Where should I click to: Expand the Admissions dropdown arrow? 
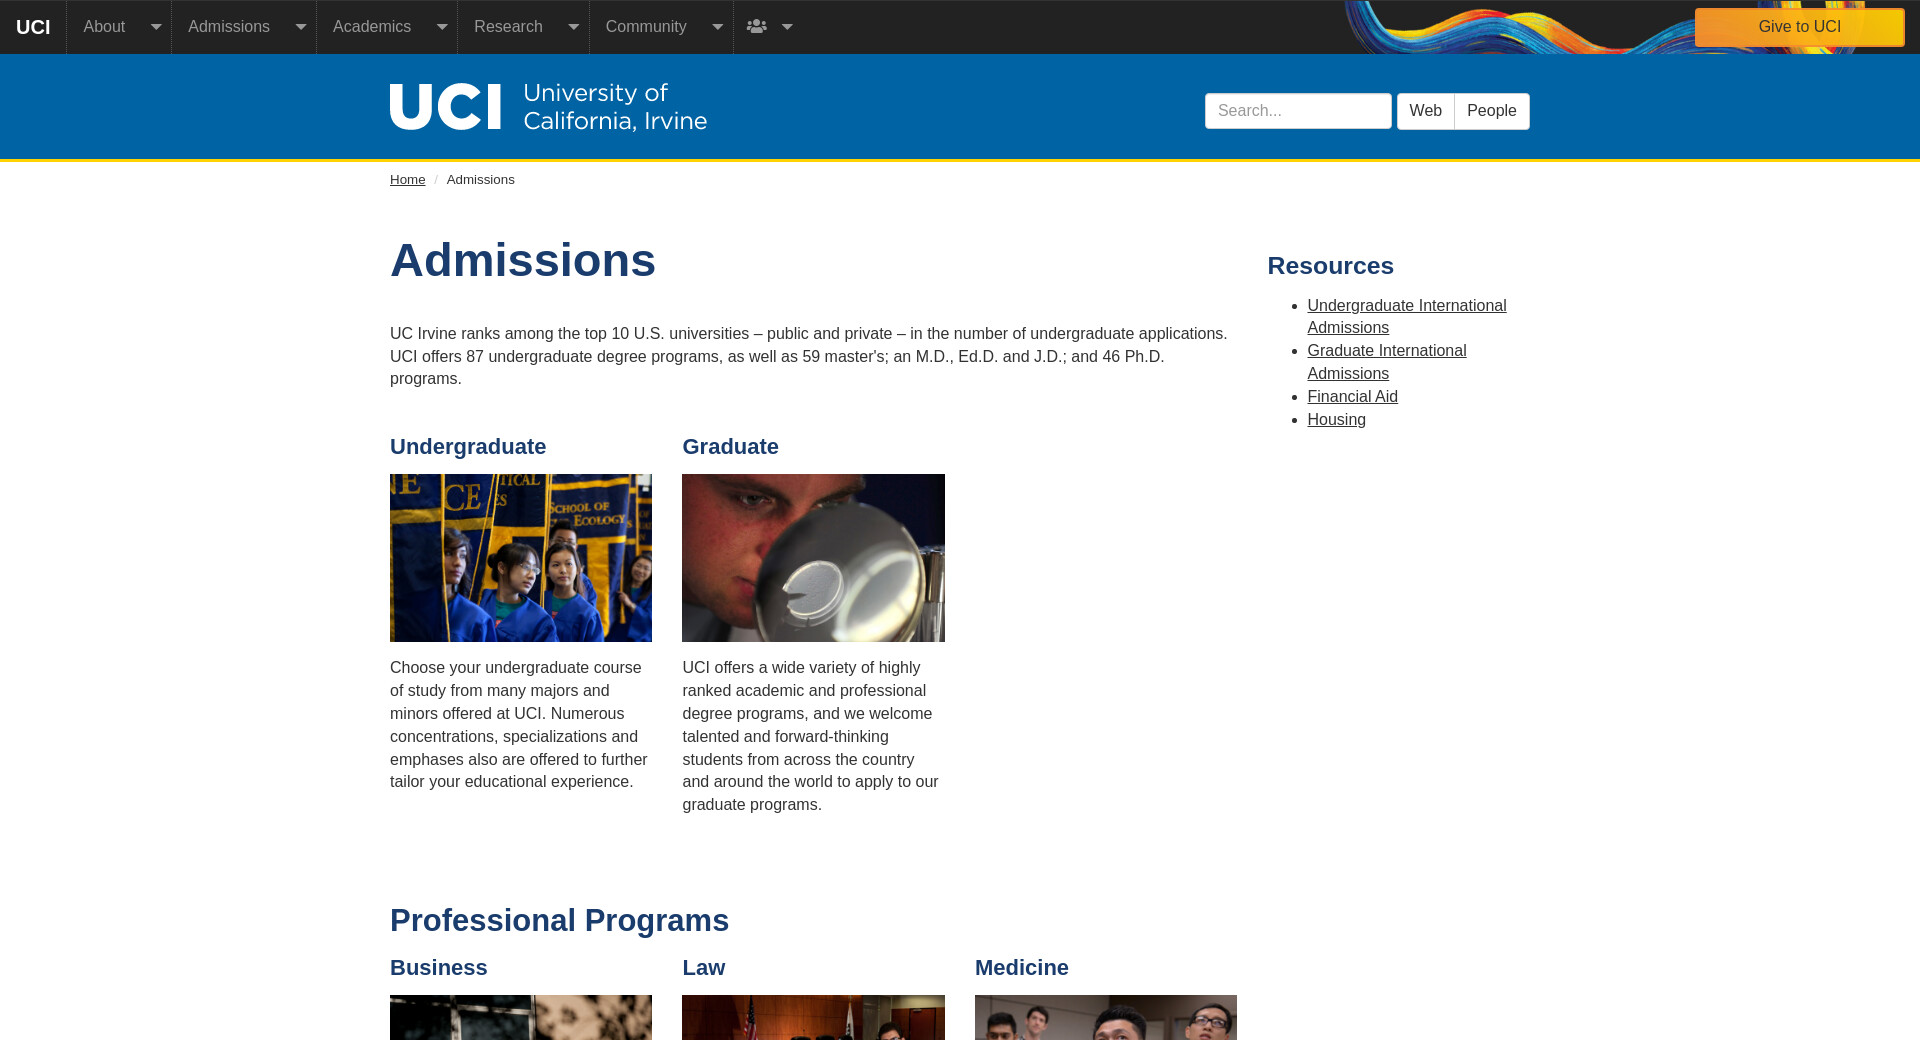[x=300, y=27]
